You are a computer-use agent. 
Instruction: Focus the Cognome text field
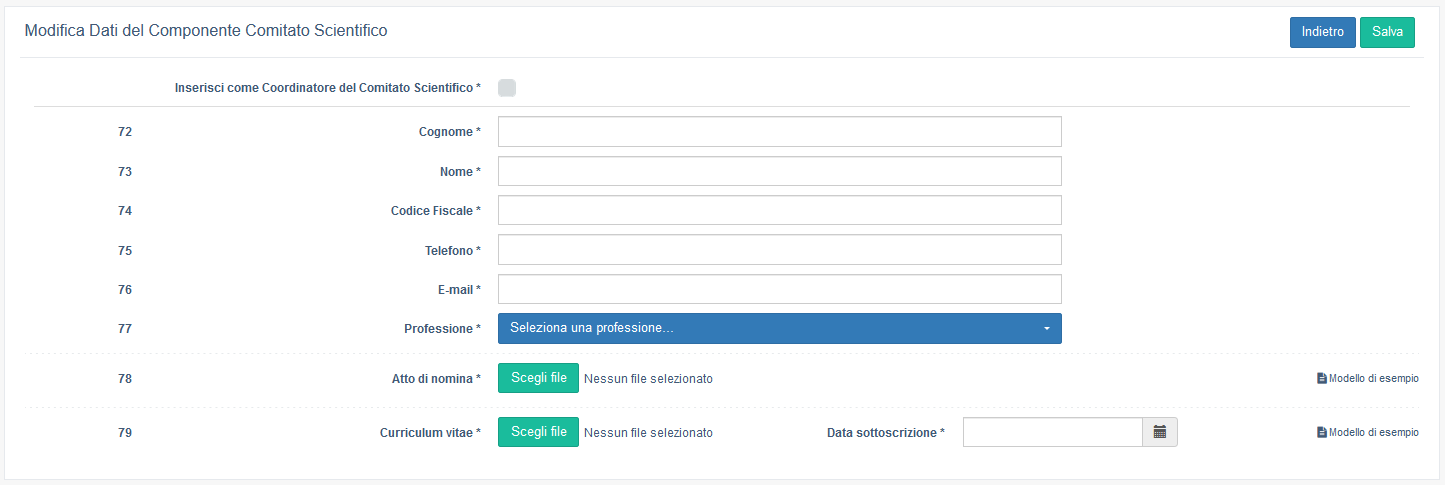click(779, 132)
